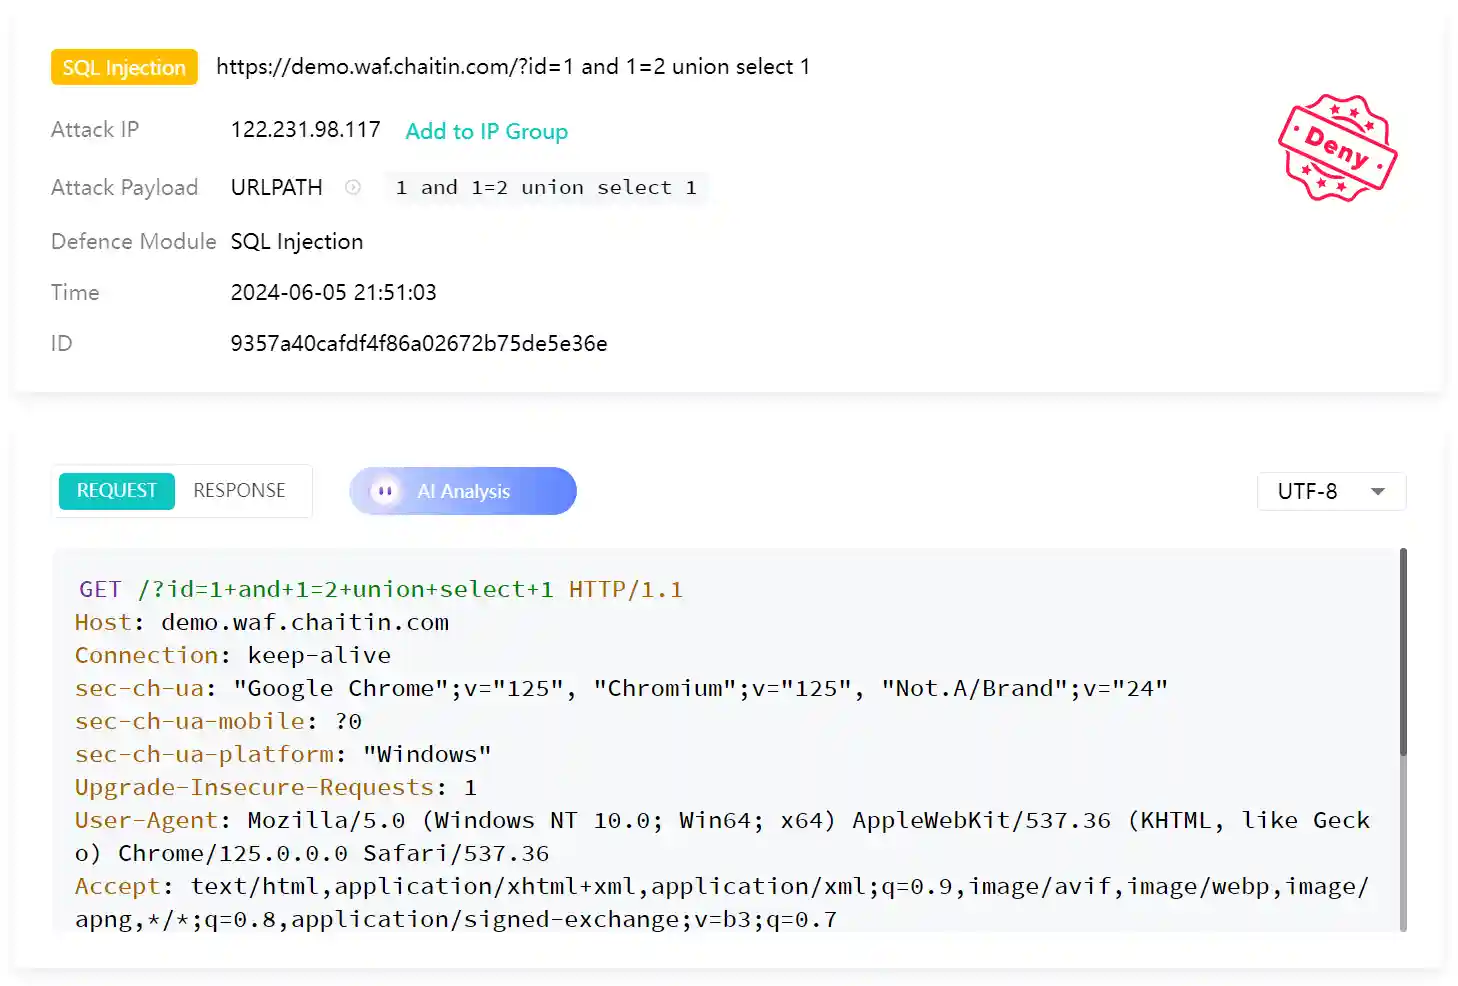Click the GET request line in code
The height and width of the screenshot is (986, 1458).
pos(380,589)
